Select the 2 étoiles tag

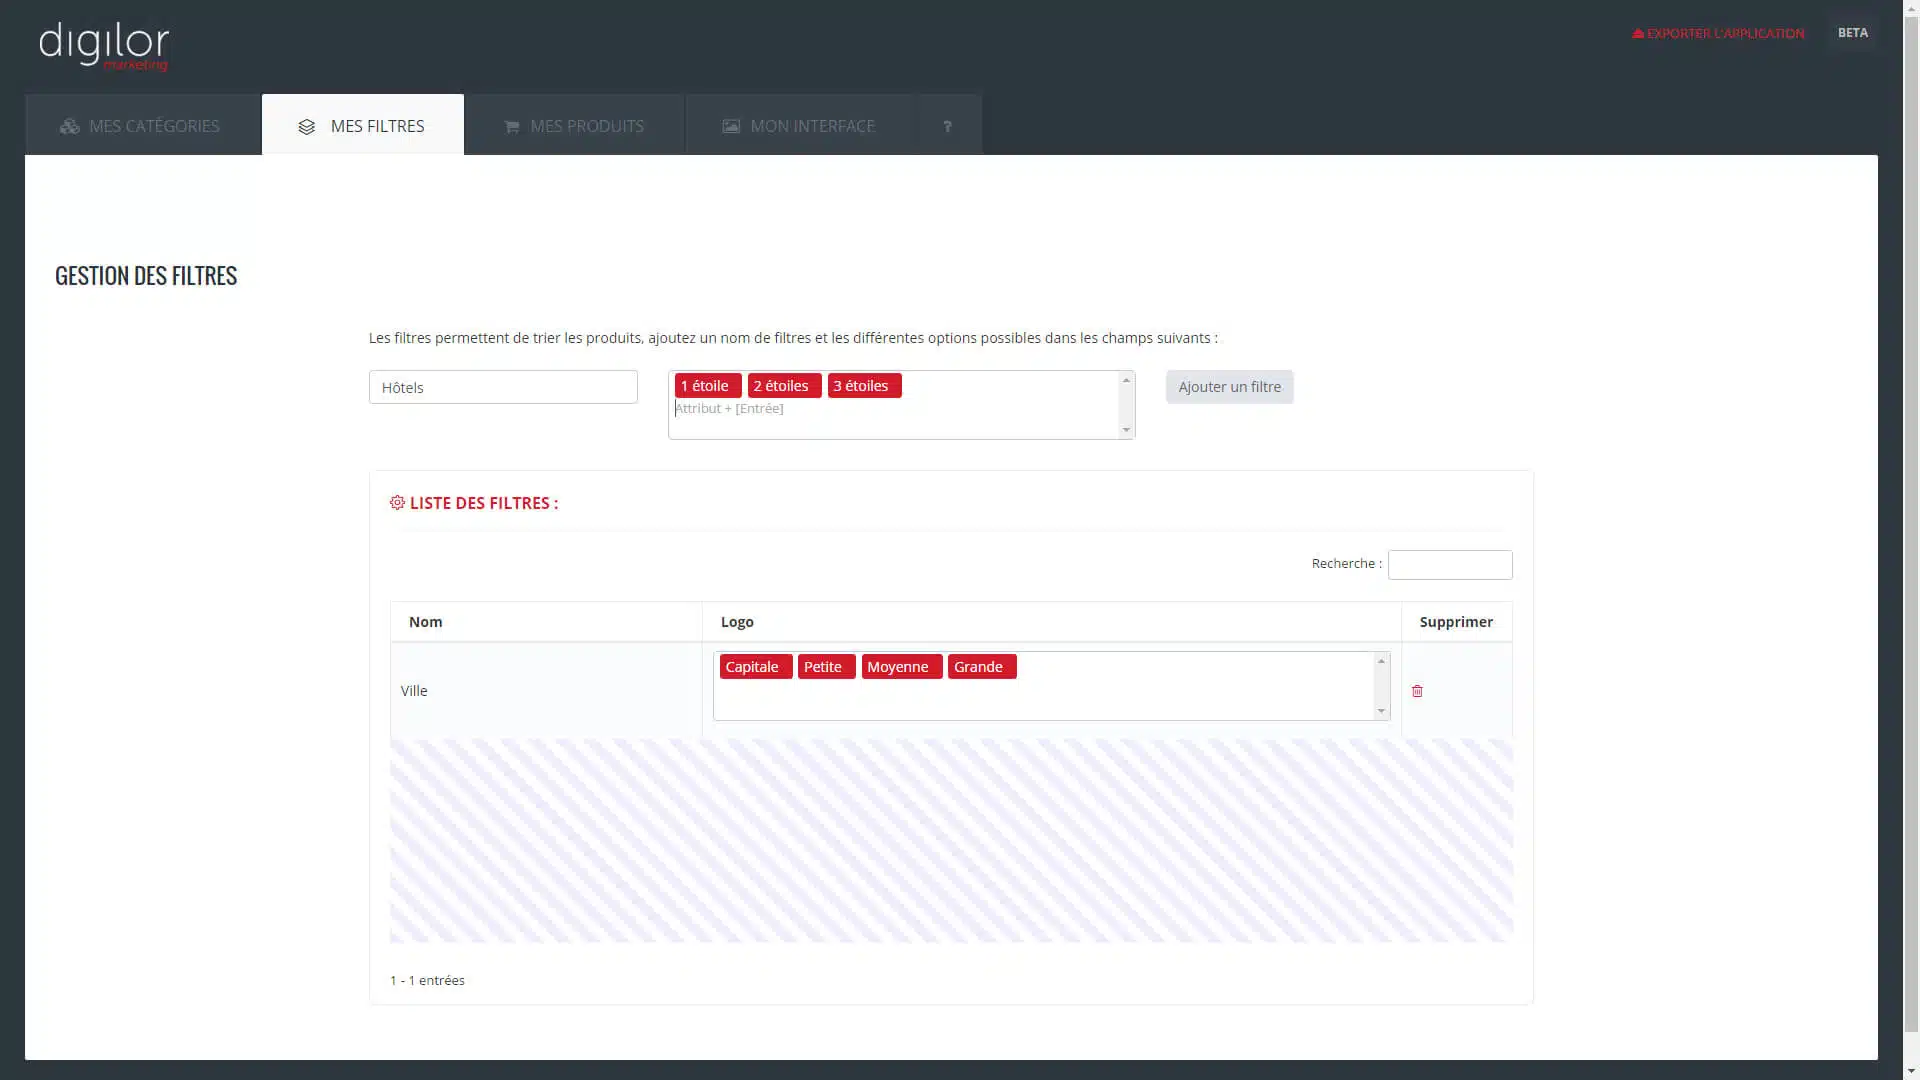click(x=784, y=386)
